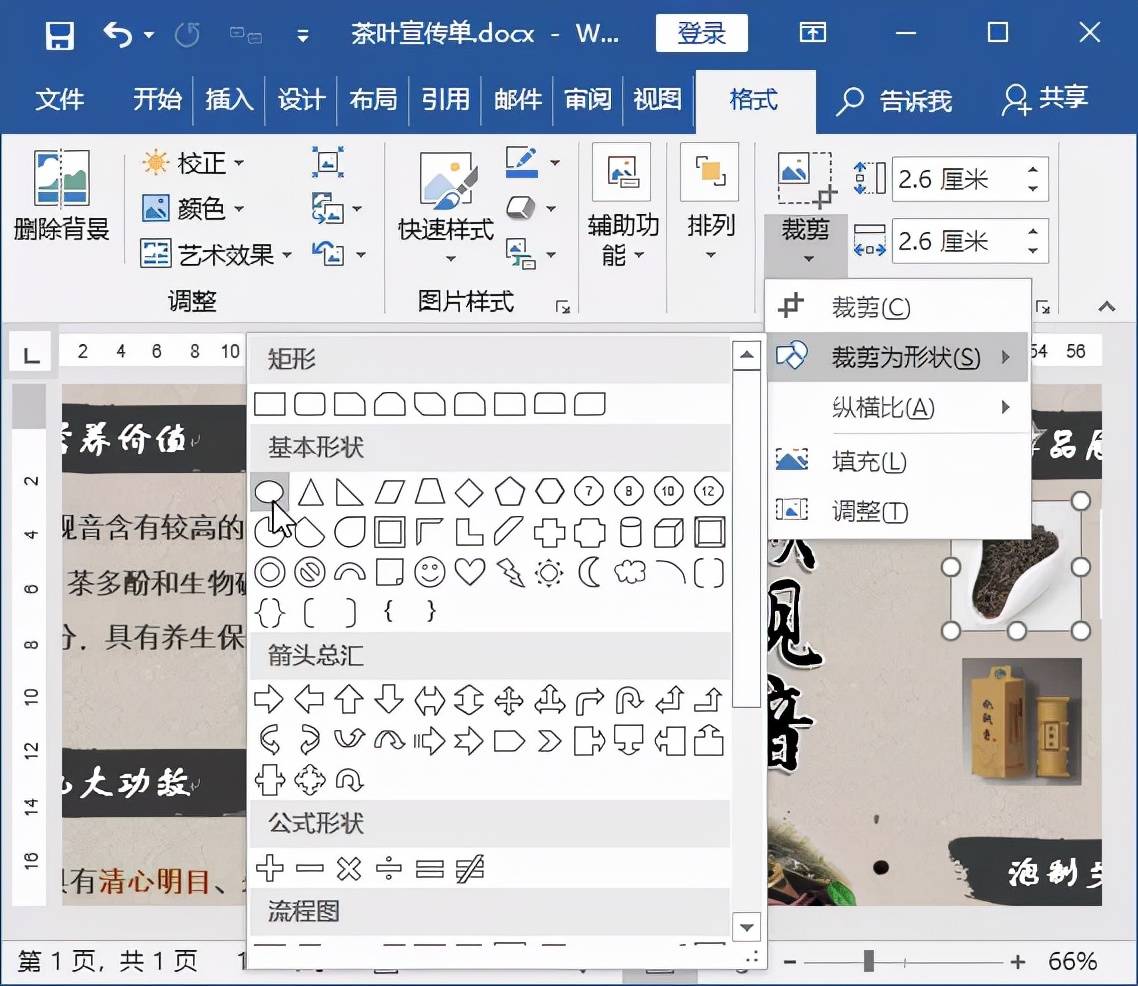Pick the Cube shape
The width and height of the screenshot is (1138, 986).
669,533
